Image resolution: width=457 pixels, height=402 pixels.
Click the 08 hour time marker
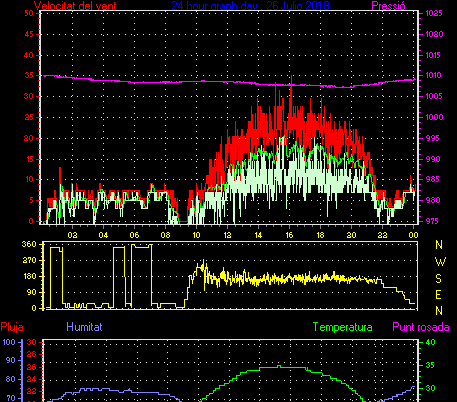point(165,235)
